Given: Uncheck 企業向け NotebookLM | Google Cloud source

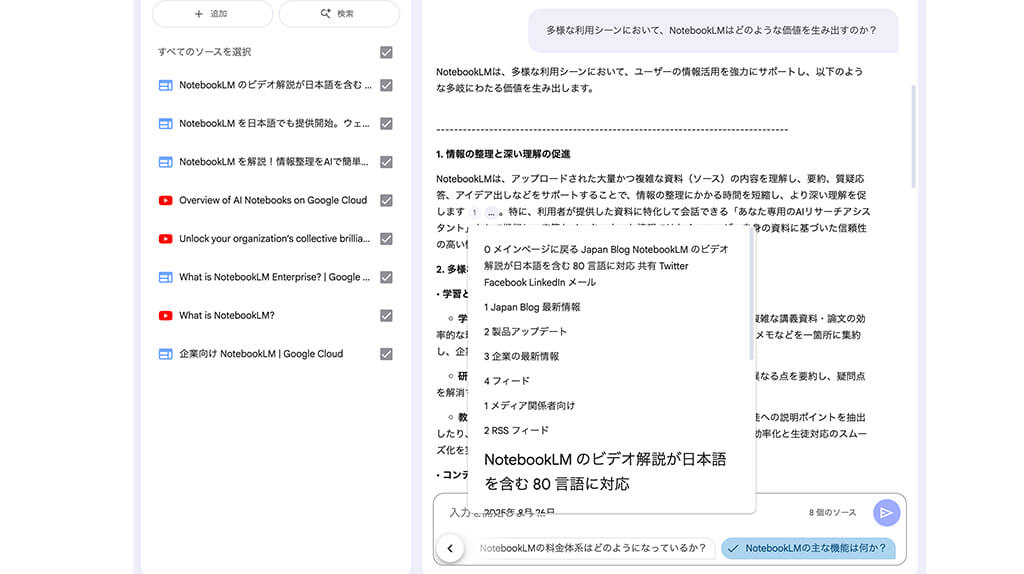Looking at the screenshot, I should click(386, 354).
